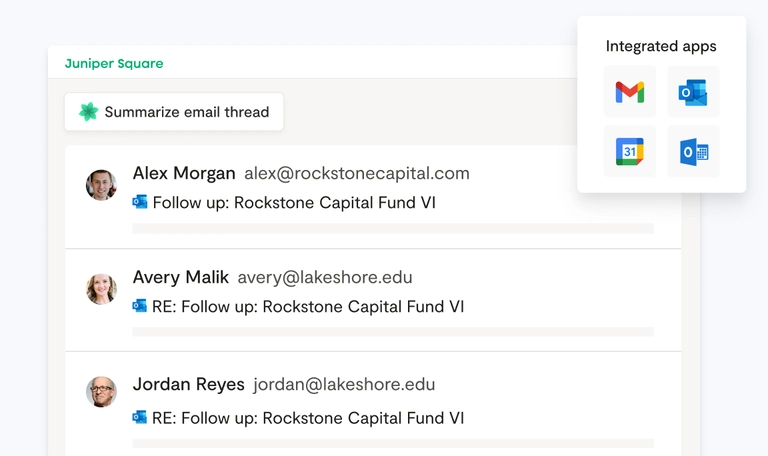
Task: Click Outlook icon beside Avery Malik's subject
Action: coord(140,306)
